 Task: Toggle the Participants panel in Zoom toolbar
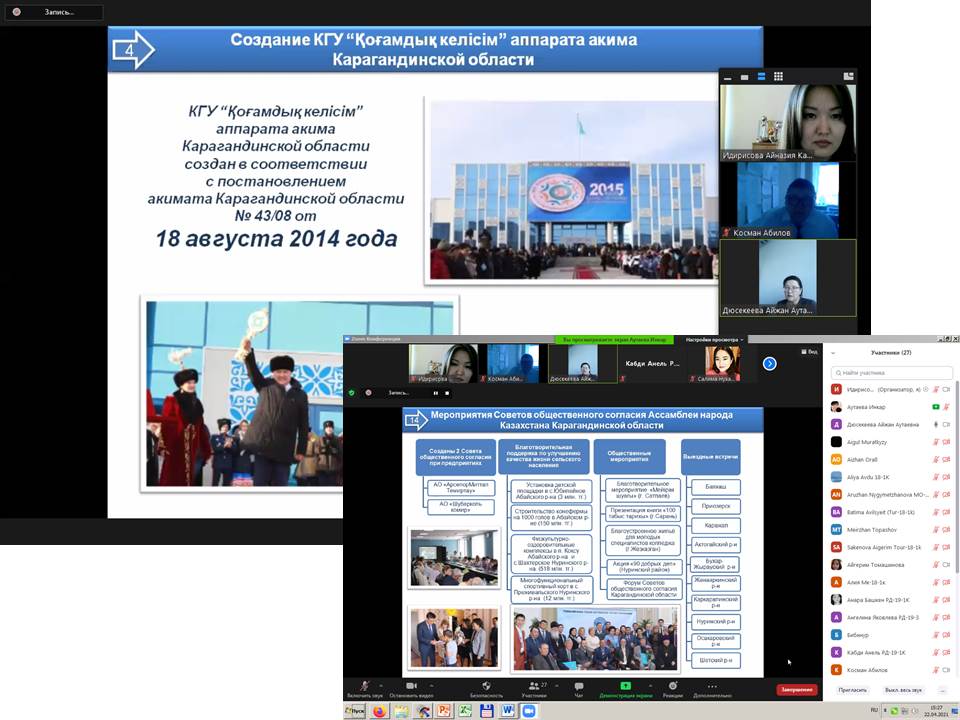click(x=533, y=685)
